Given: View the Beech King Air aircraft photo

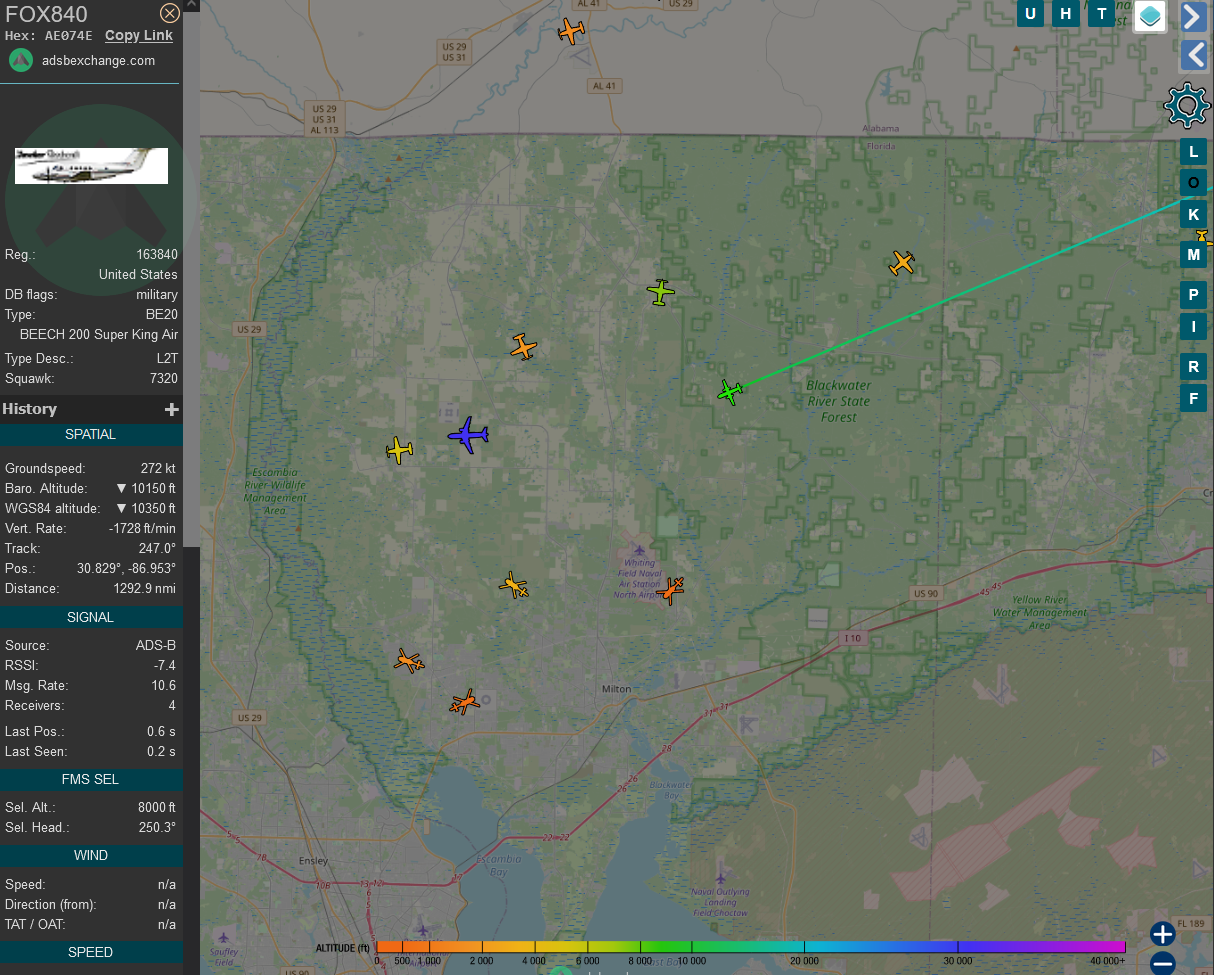Looking at the screenshot, I should (x=91, y=166).
